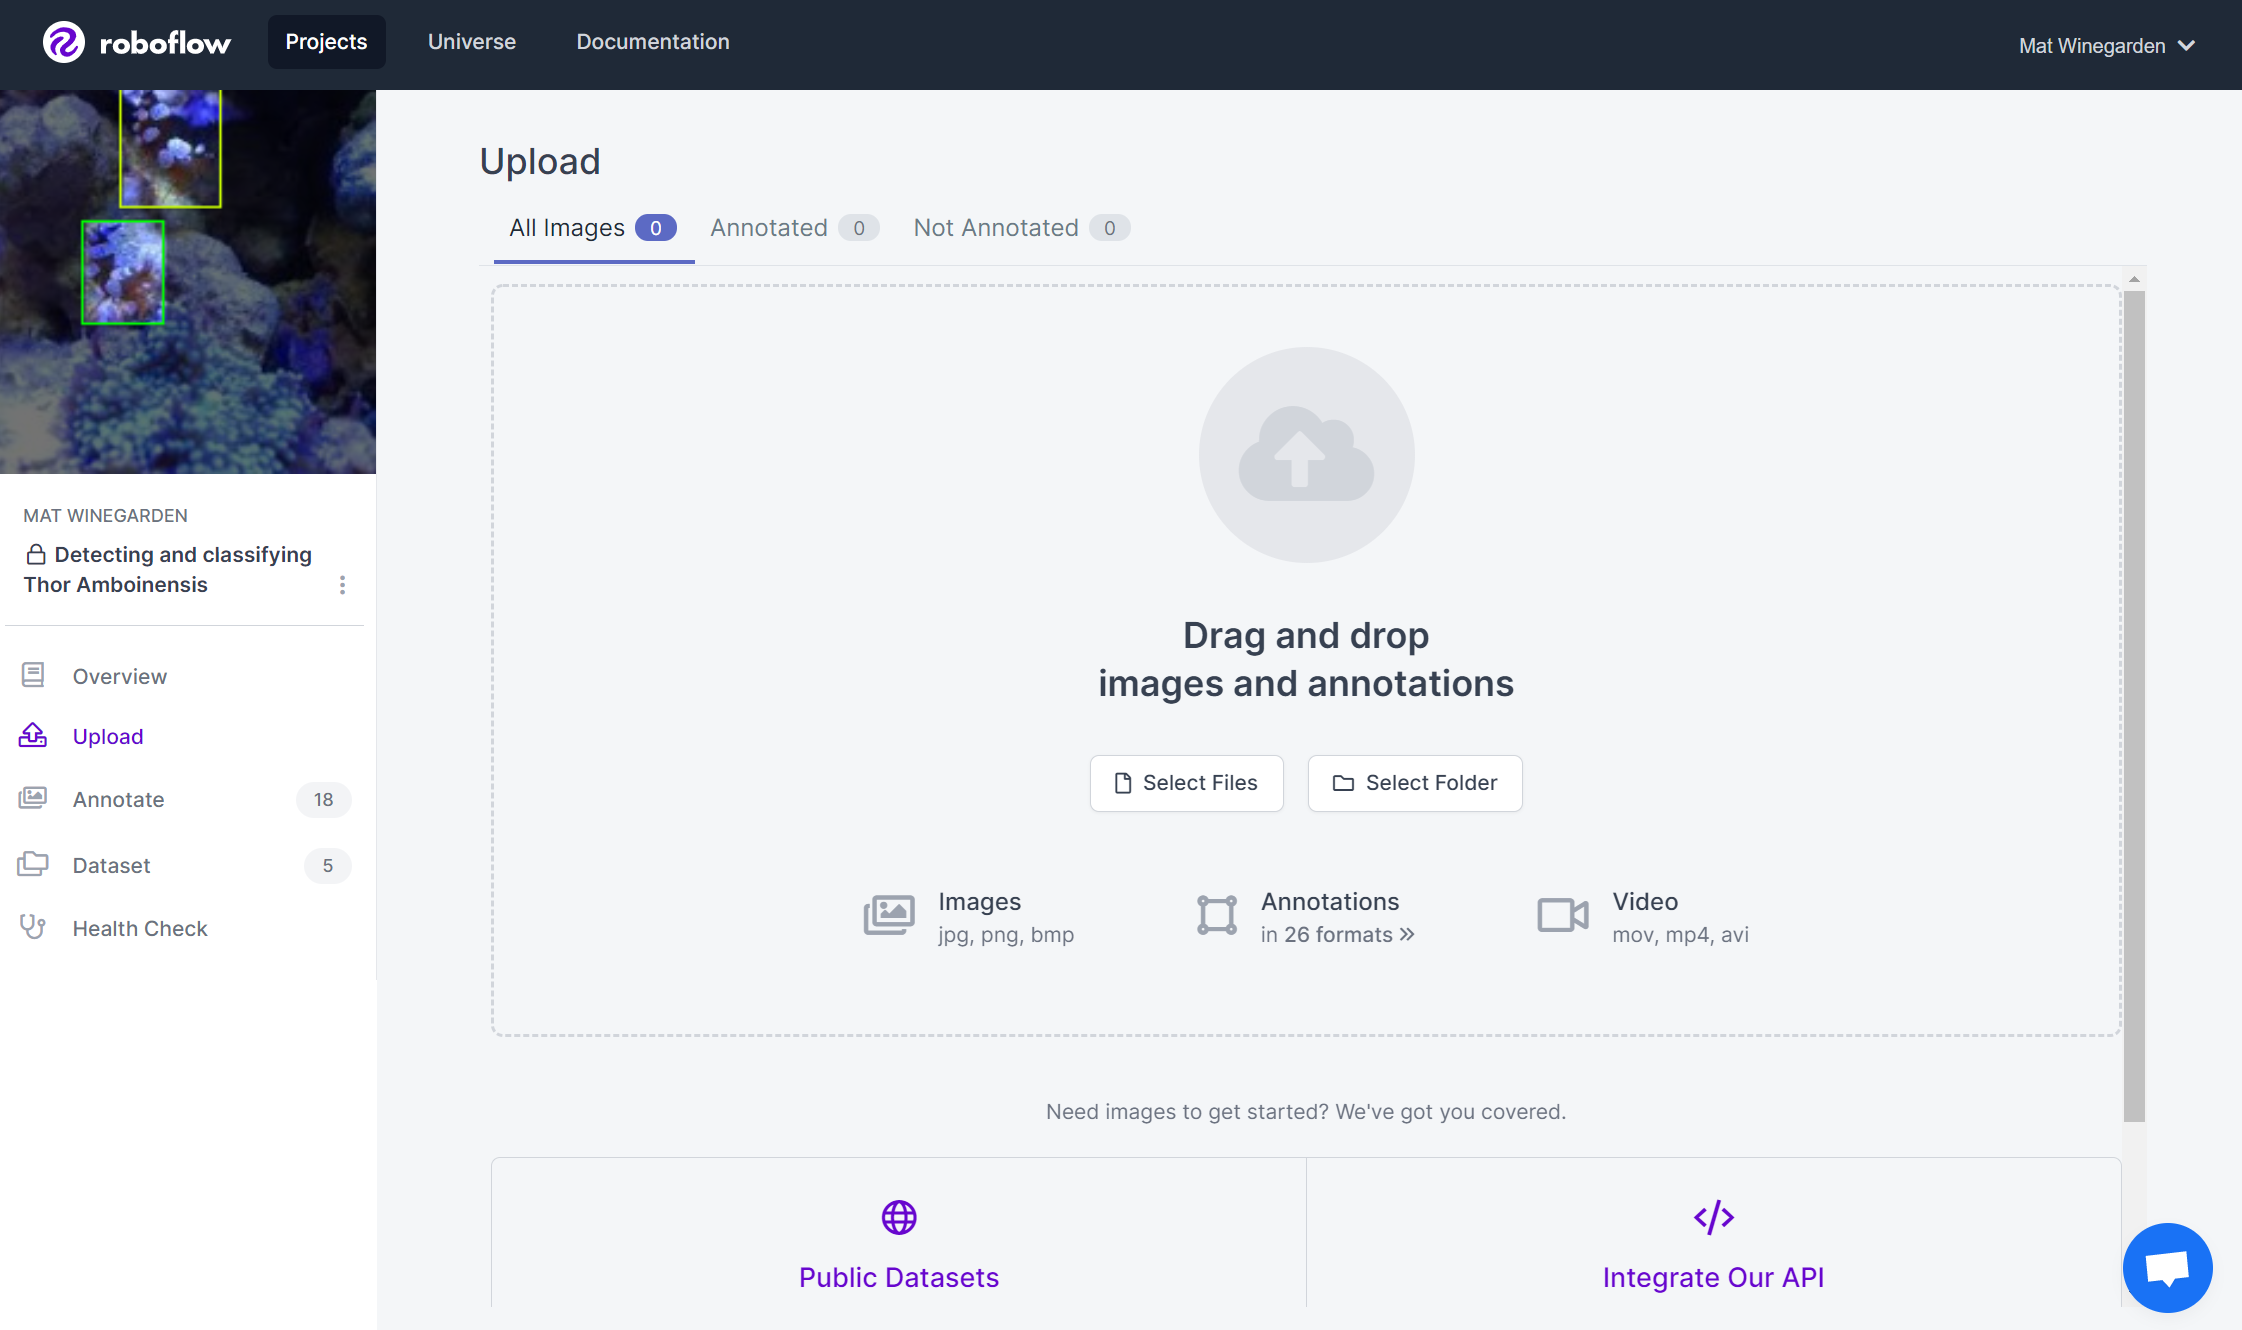Viewport: 2242px width, 1330px height.
Task: Click the Health Check stethoscope icon
Action: pyautogui.click(x=33, y=927)
